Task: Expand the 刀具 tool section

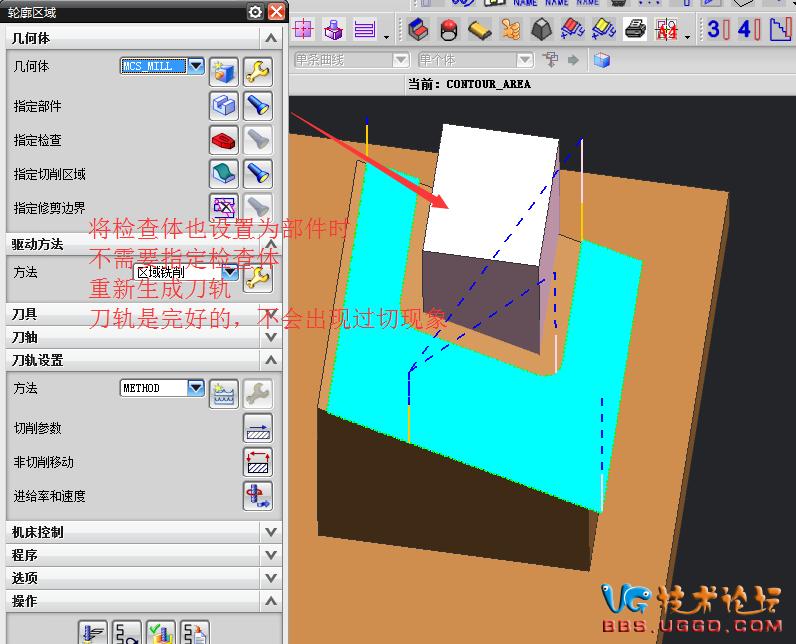Action: (x=271, y=314)
